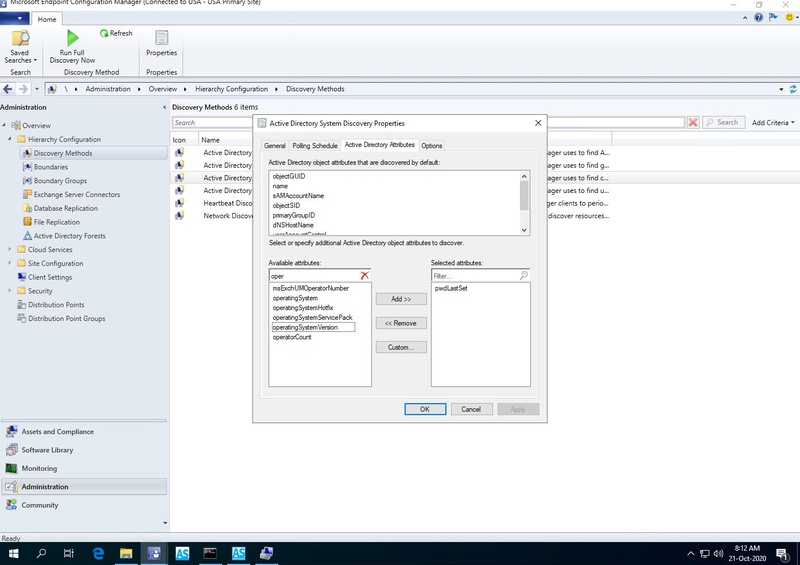Expand the Site Configuration node
800x565 pixels.
[10, 263]
